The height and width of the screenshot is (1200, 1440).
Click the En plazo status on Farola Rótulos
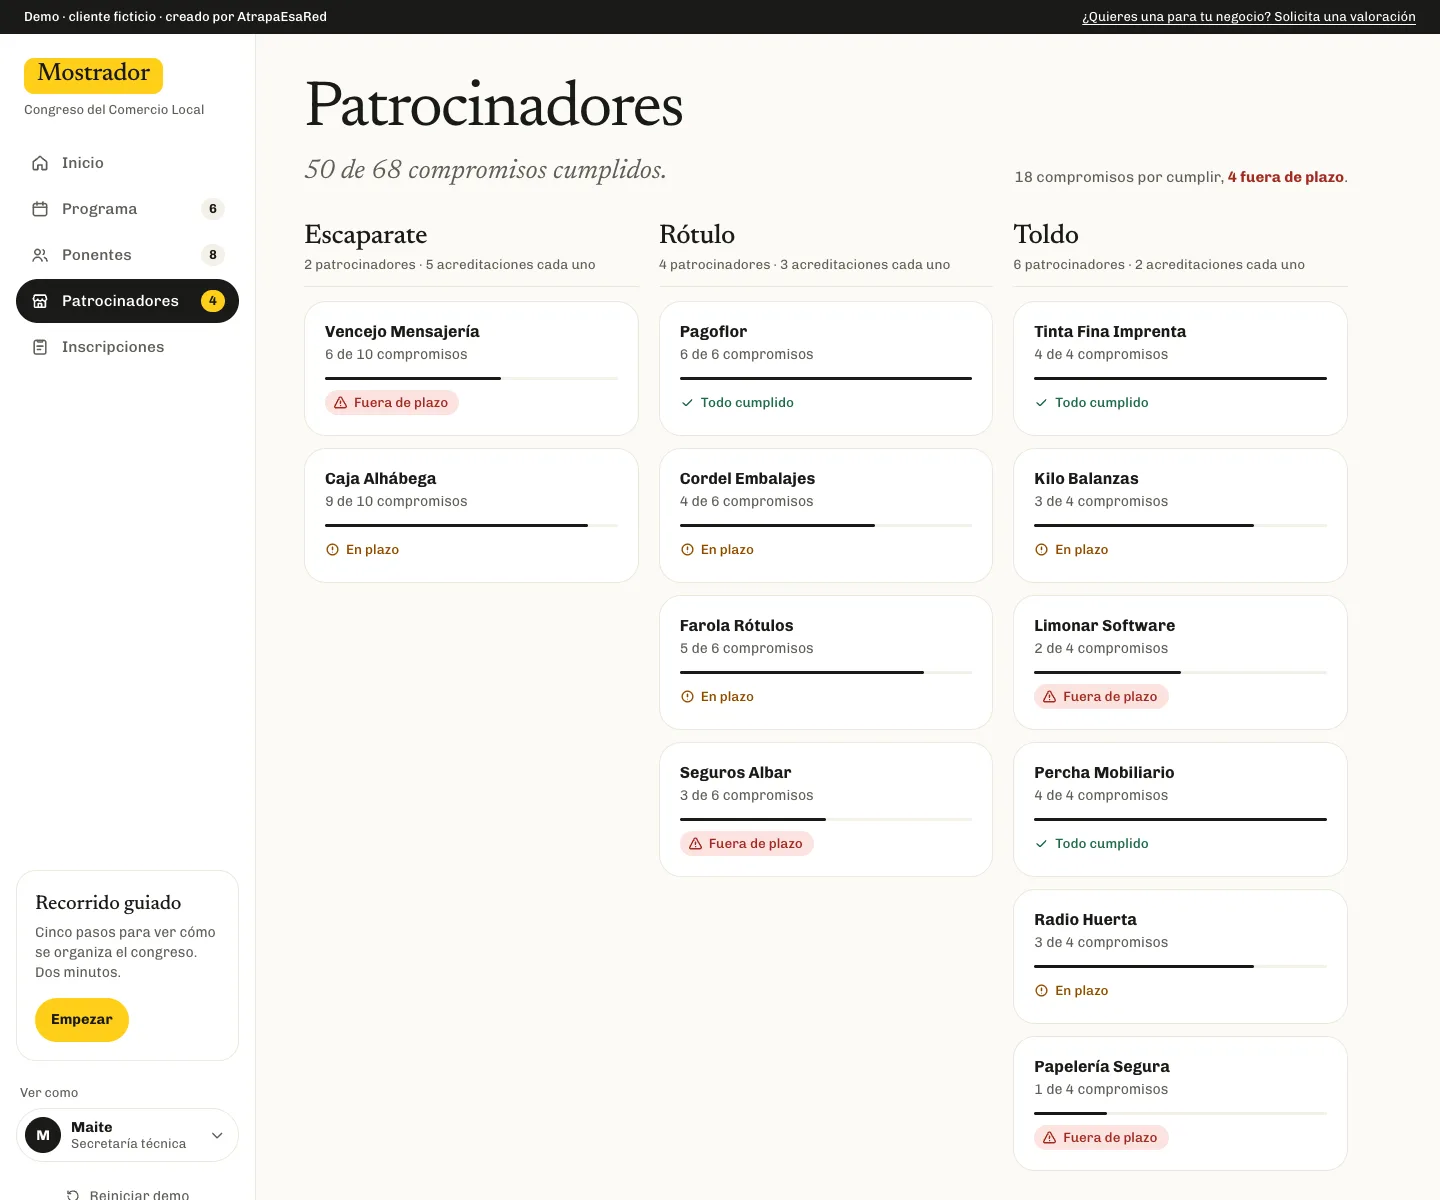717,697
